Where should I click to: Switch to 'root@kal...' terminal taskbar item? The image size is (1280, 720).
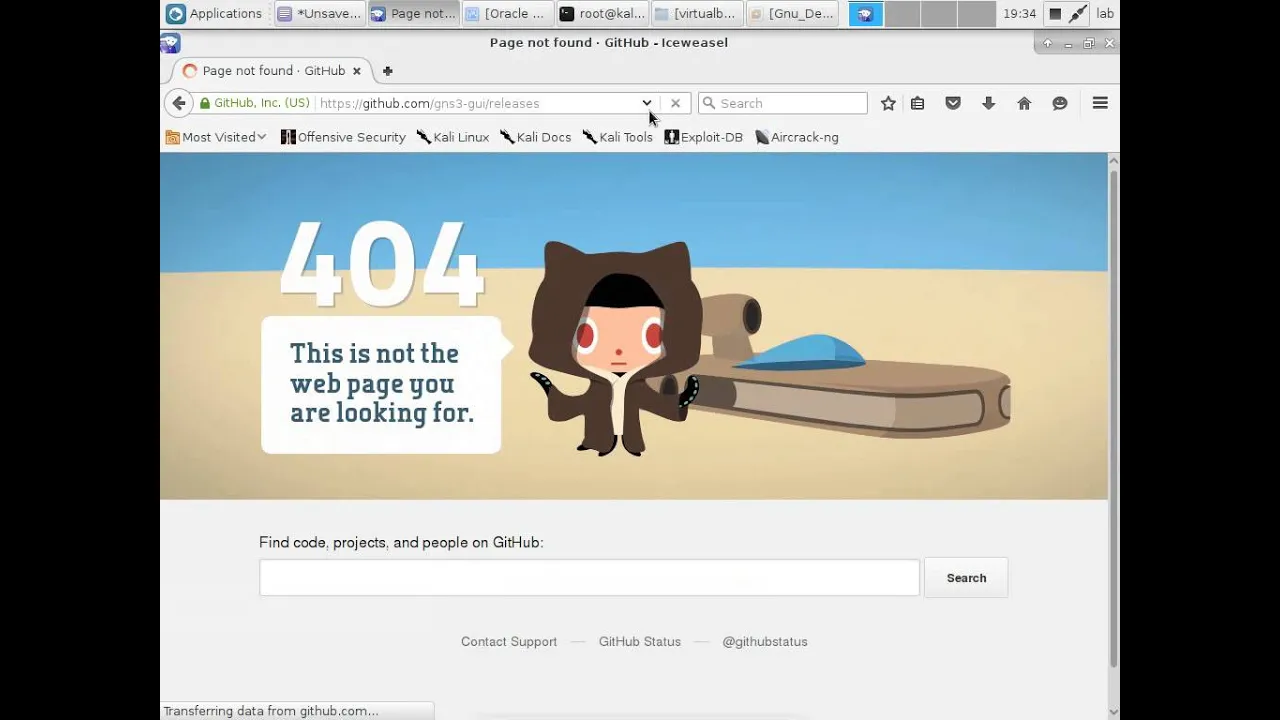pos(601,13)
